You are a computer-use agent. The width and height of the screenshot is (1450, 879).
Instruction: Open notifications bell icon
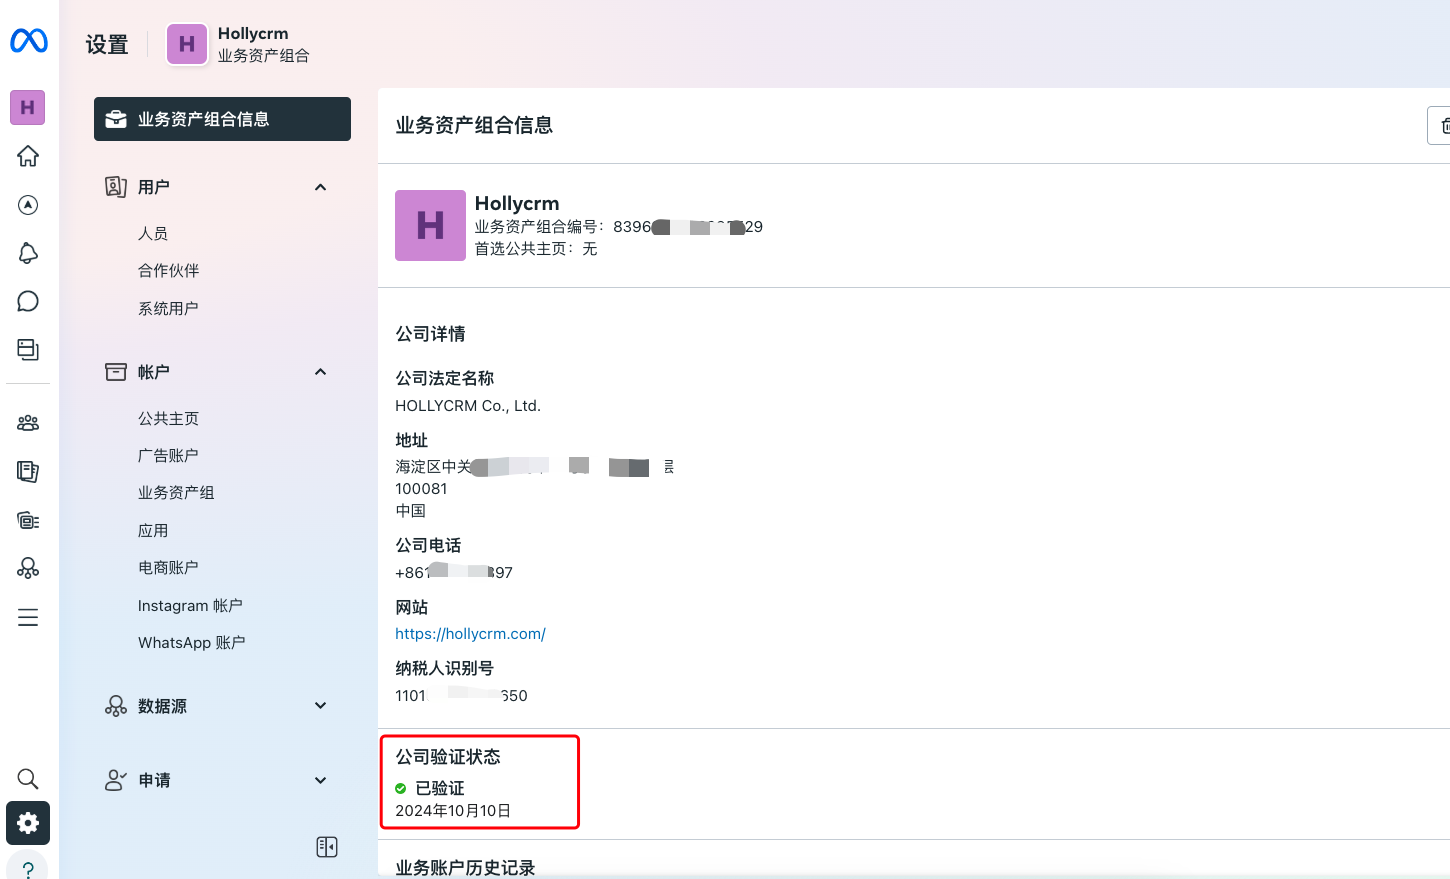pos(28,253)
